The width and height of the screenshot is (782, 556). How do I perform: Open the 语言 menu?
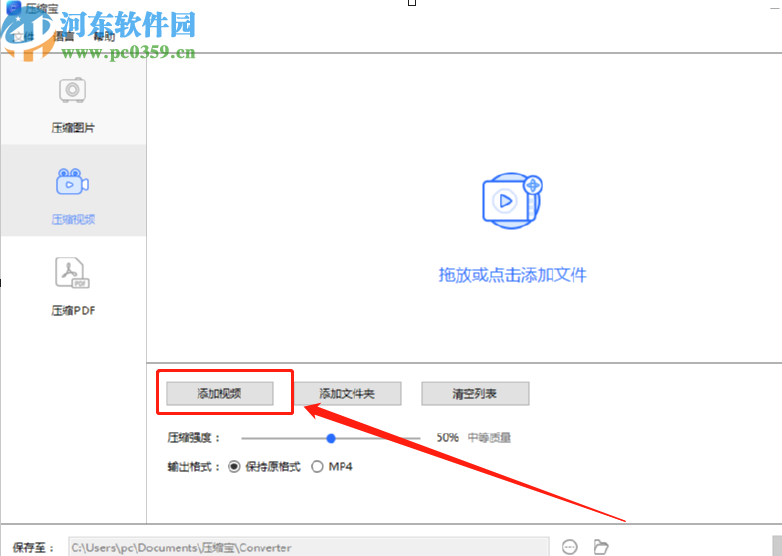[x=64, y=36]
